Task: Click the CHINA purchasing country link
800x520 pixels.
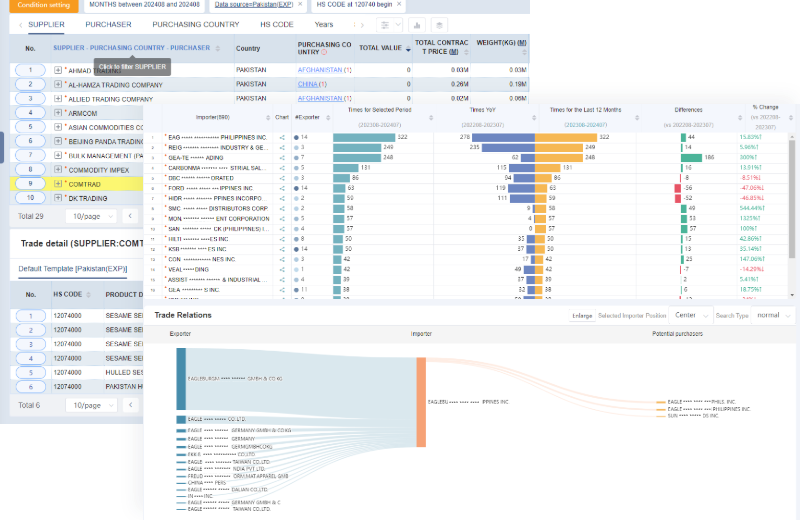Action: coord(310,85)
